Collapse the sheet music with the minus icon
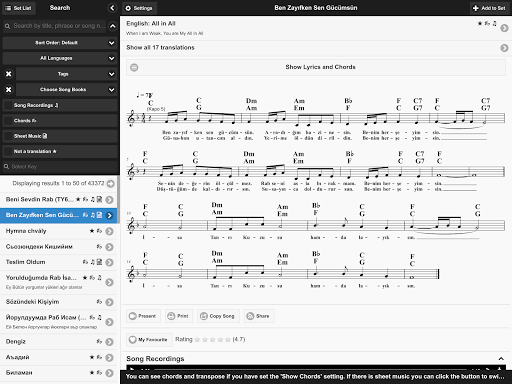 (134, 67)
